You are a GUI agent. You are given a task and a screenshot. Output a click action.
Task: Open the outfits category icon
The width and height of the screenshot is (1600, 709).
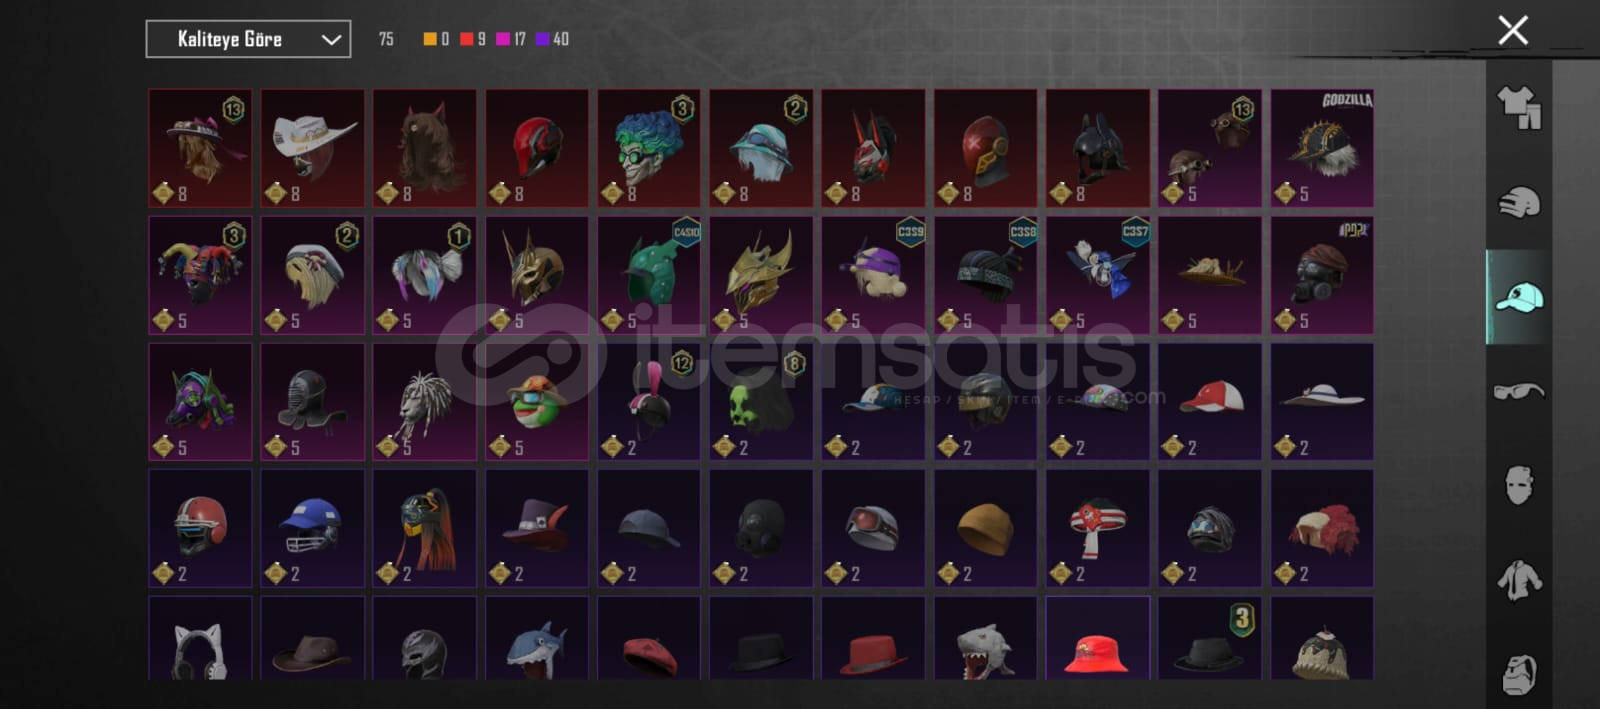1519,108
